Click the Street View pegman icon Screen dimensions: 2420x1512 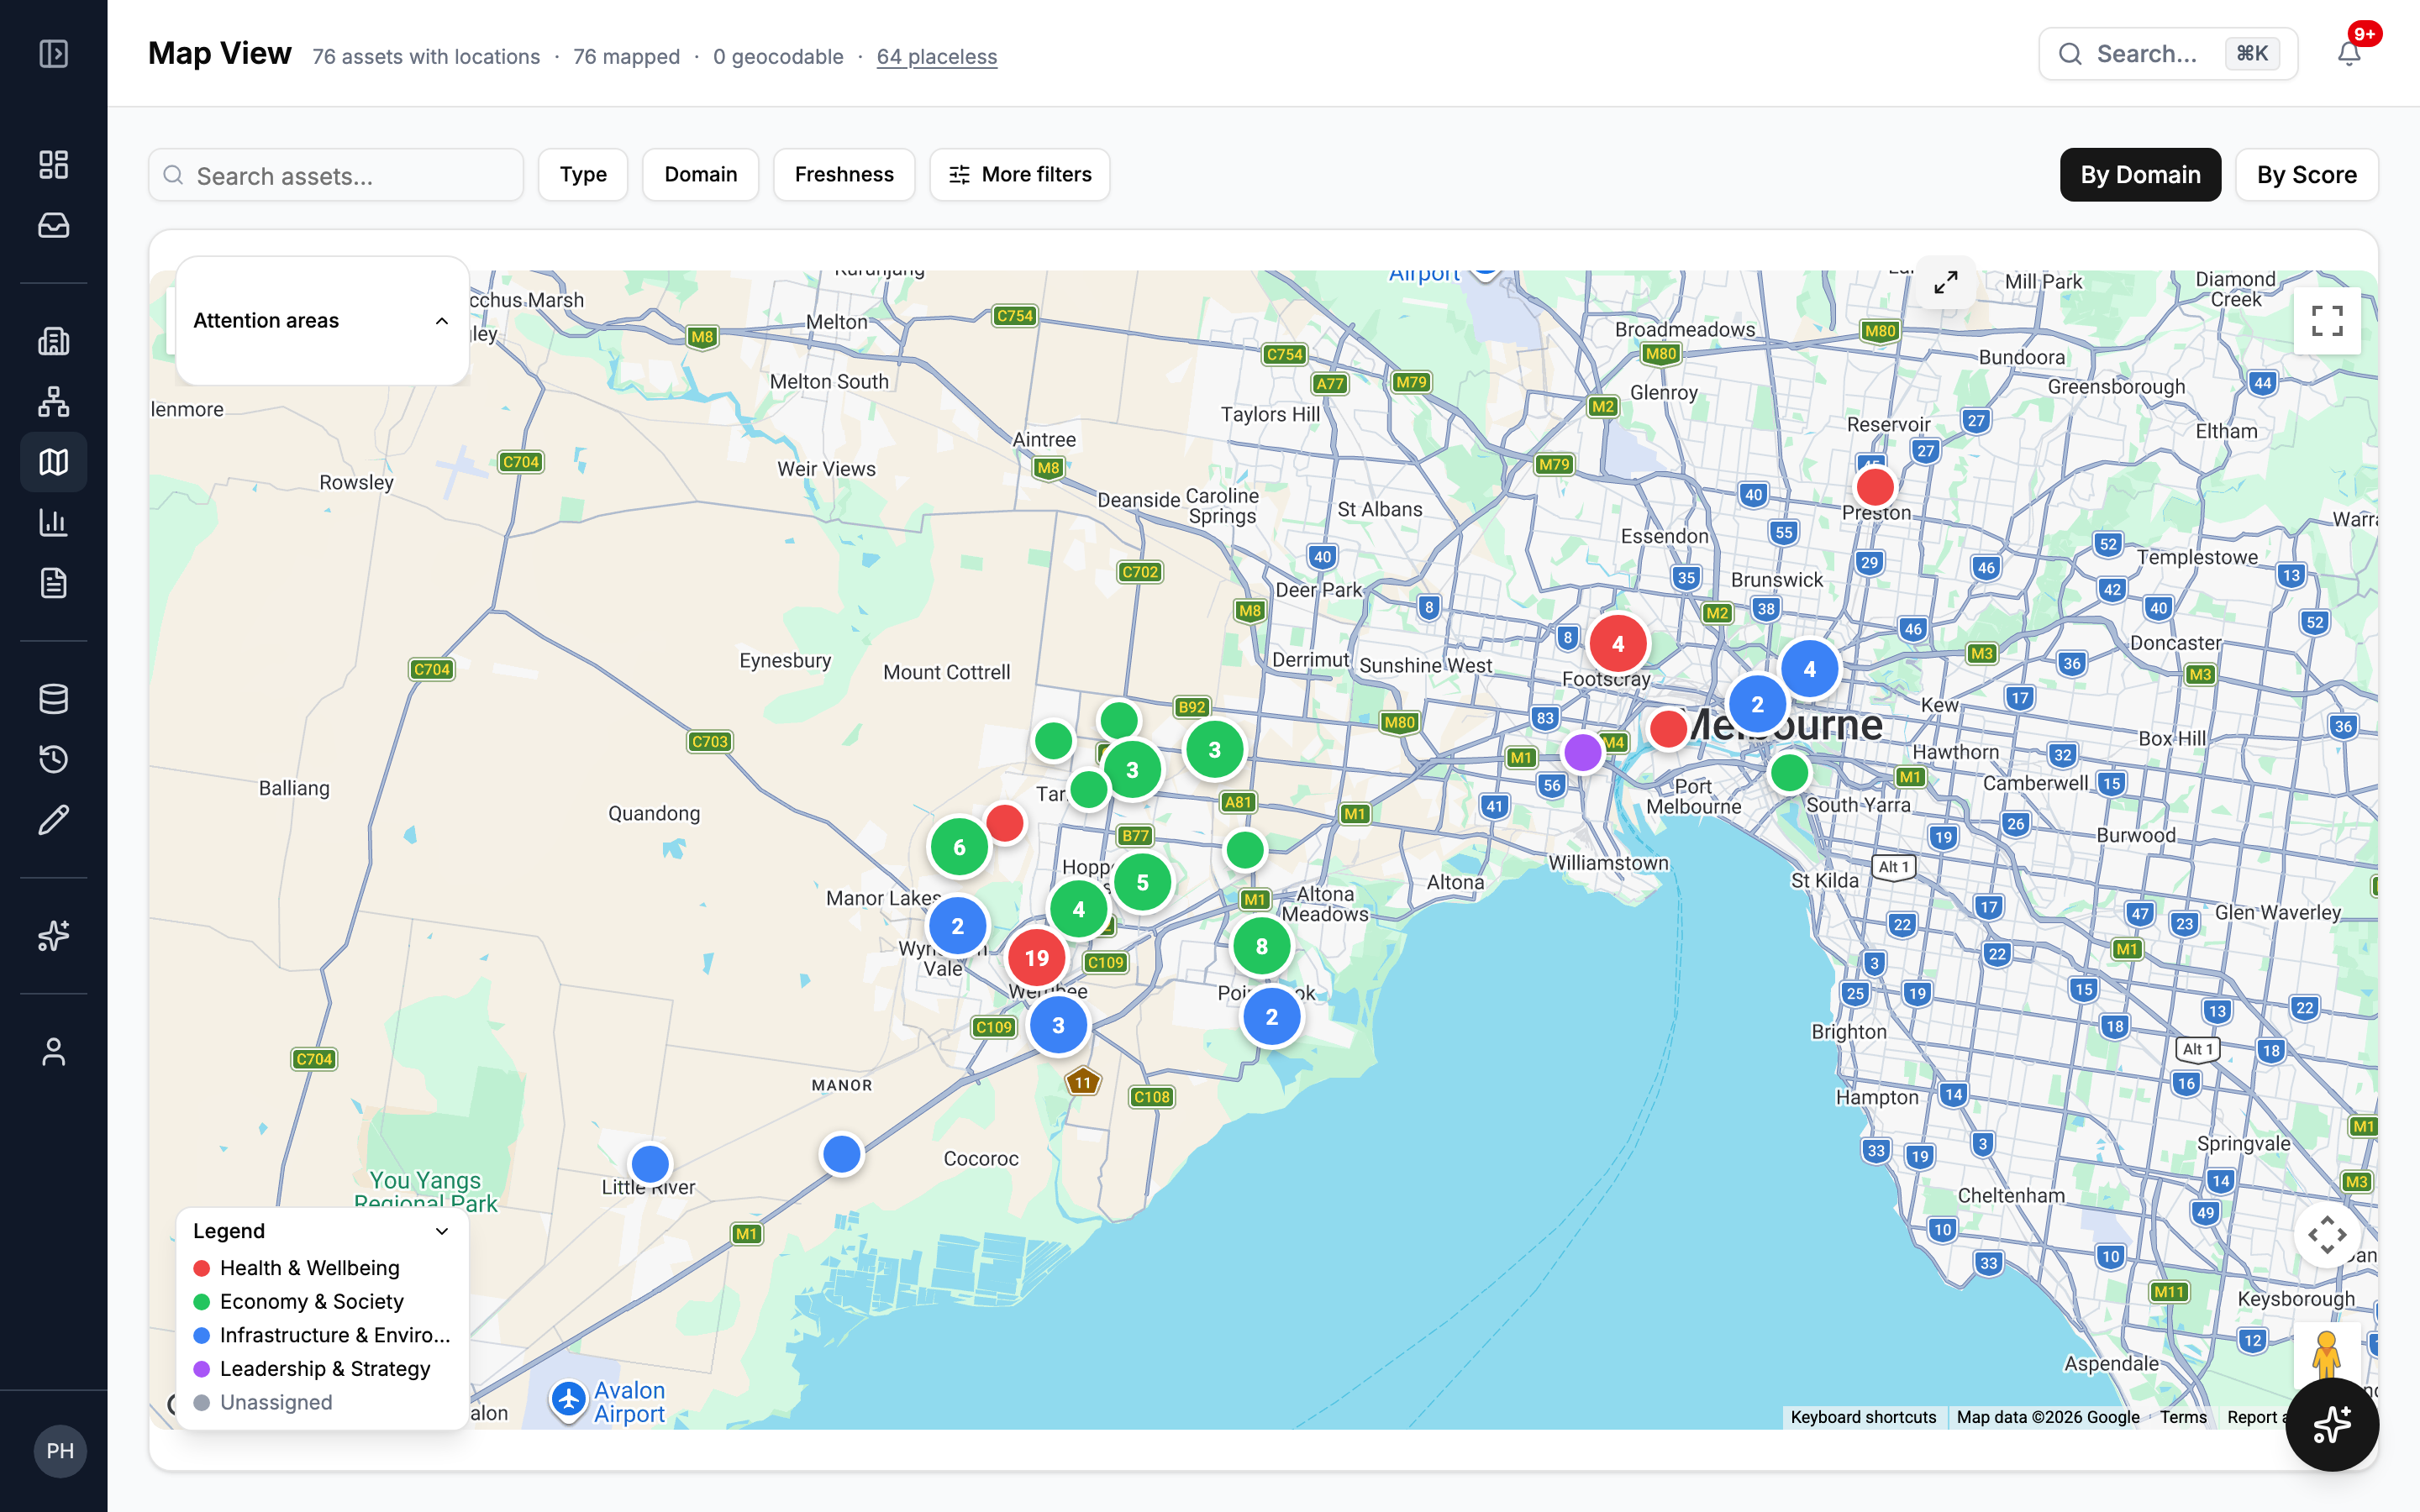[2327, 1355]
